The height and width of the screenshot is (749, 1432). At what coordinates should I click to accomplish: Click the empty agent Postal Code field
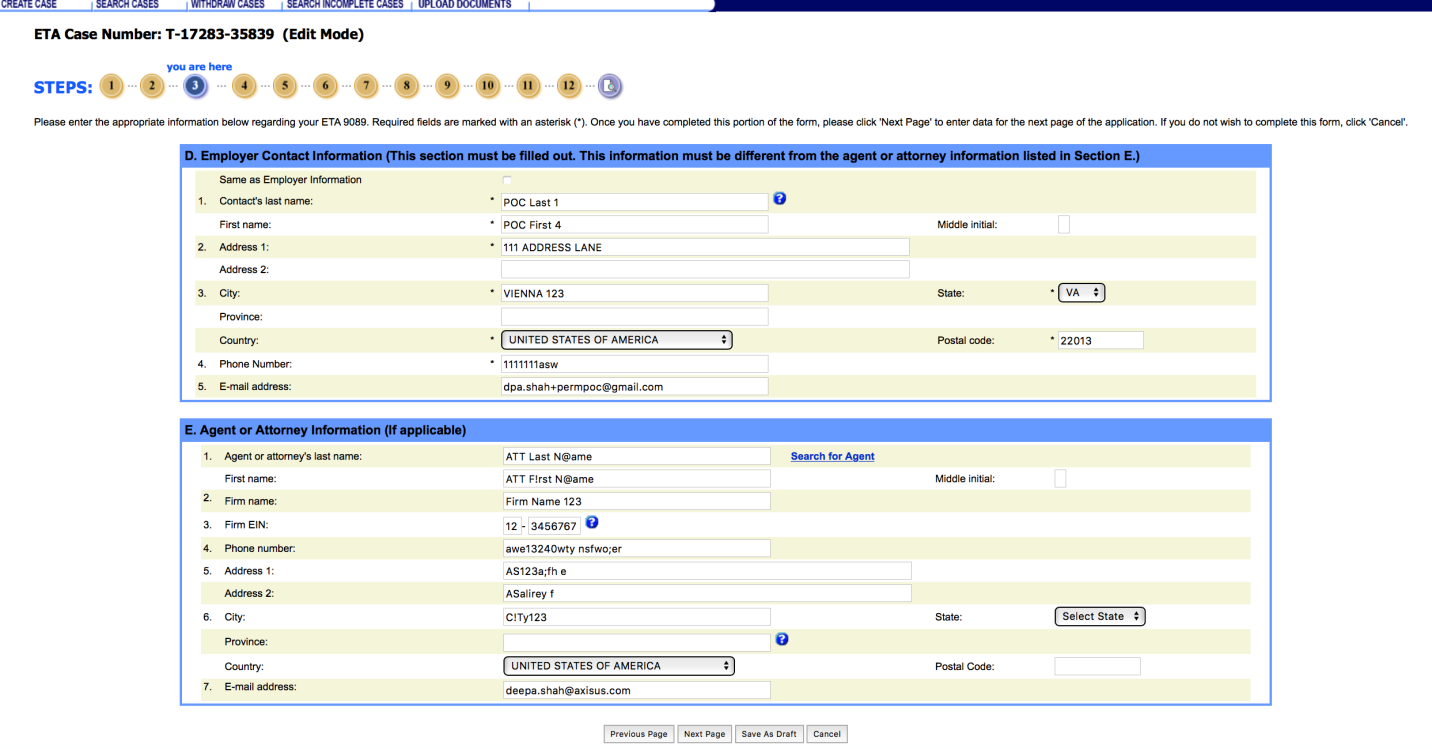(x=1097, y=666)
